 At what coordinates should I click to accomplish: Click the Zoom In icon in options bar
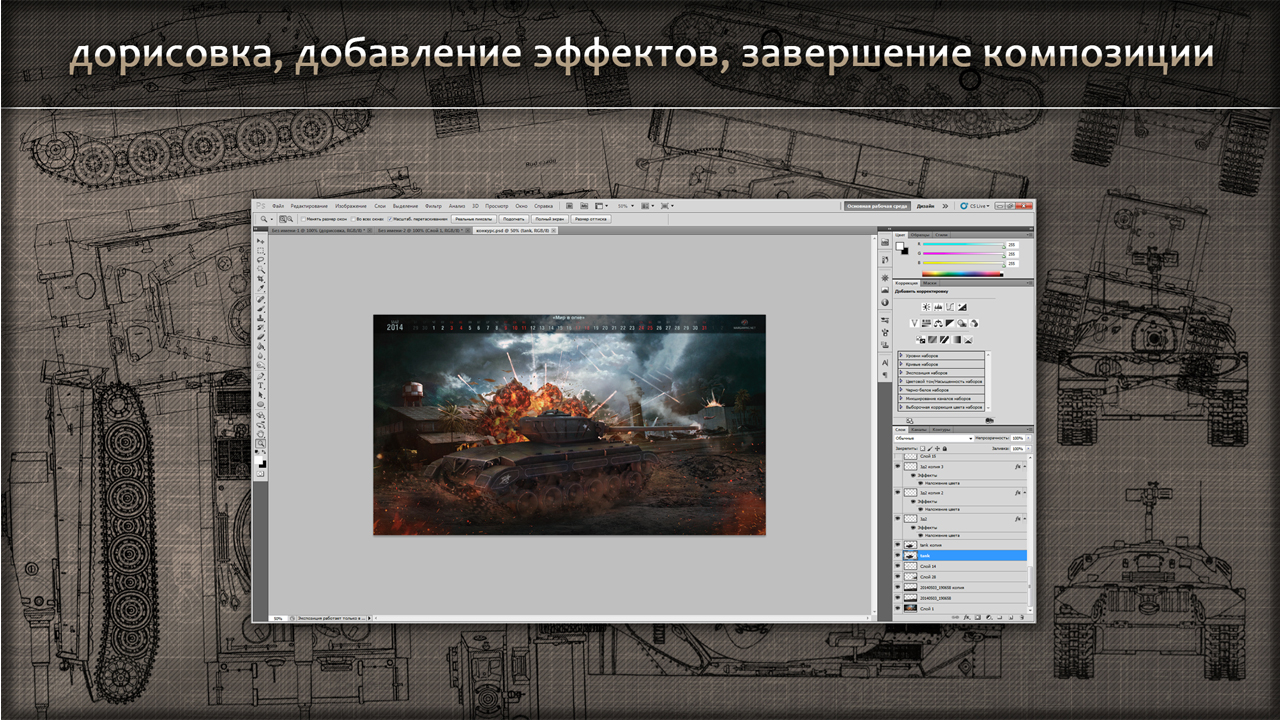[x=283, y=219]
